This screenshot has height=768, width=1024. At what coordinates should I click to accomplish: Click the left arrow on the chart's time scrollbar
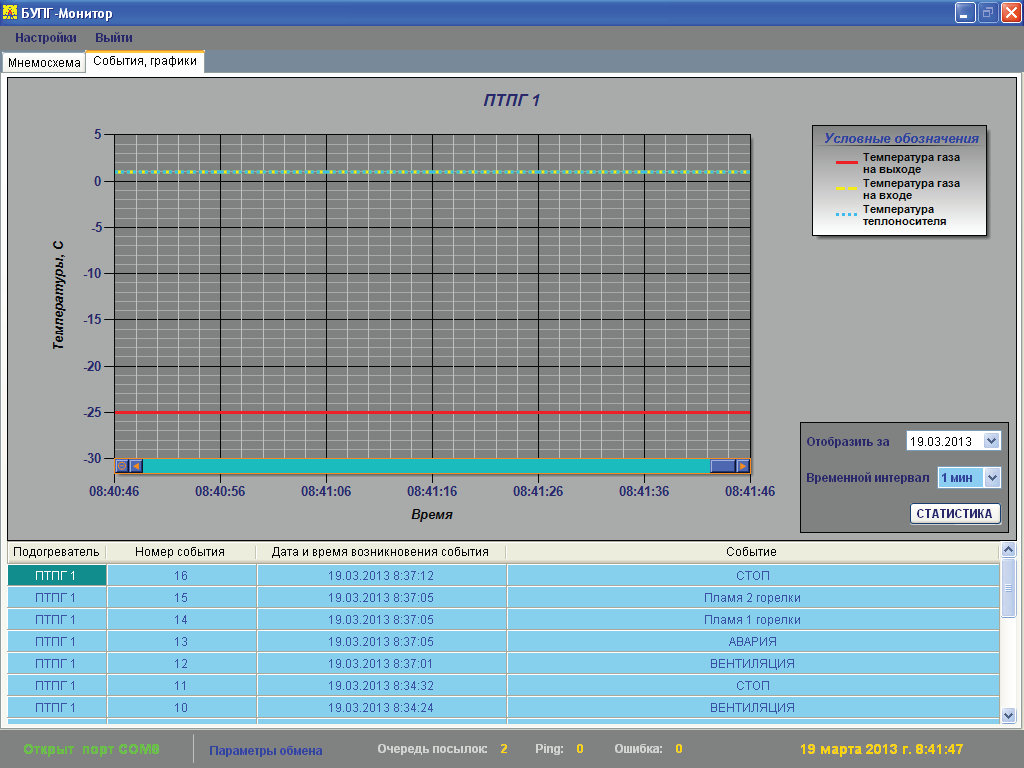(x=136, y=466)
